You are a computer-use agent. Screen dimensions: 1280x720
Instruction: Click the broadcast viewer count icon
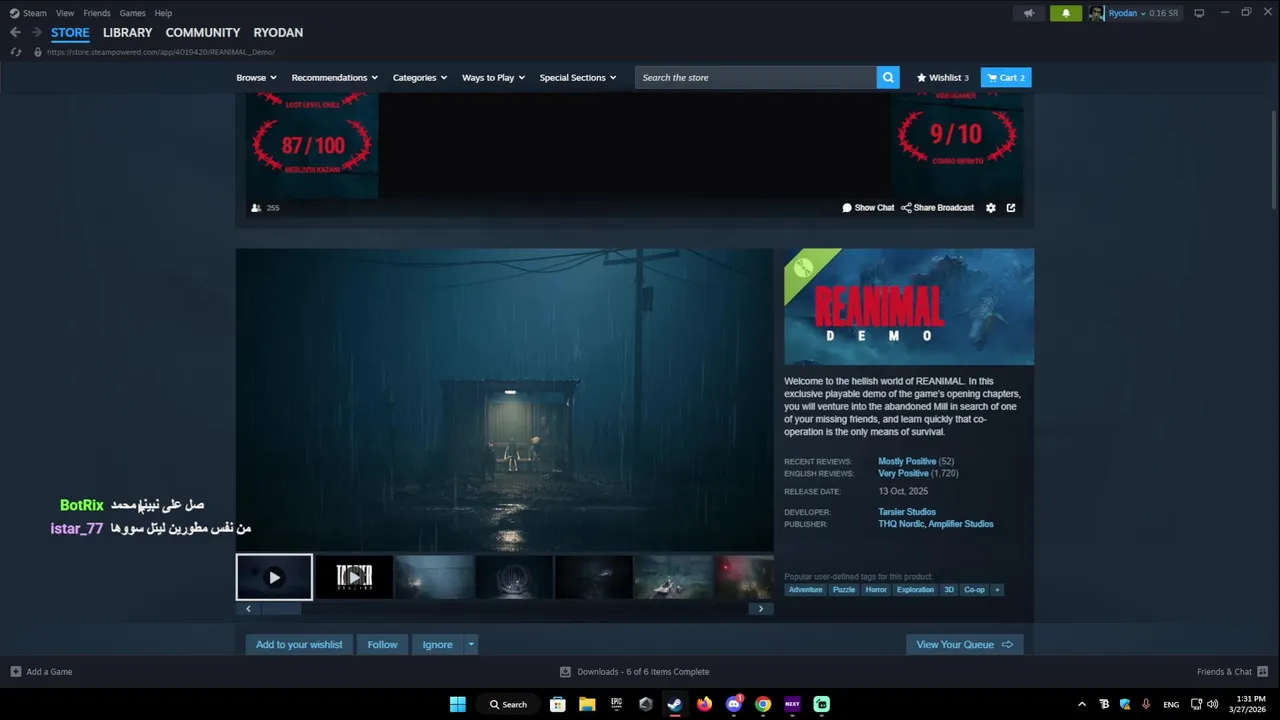(256, 208)
